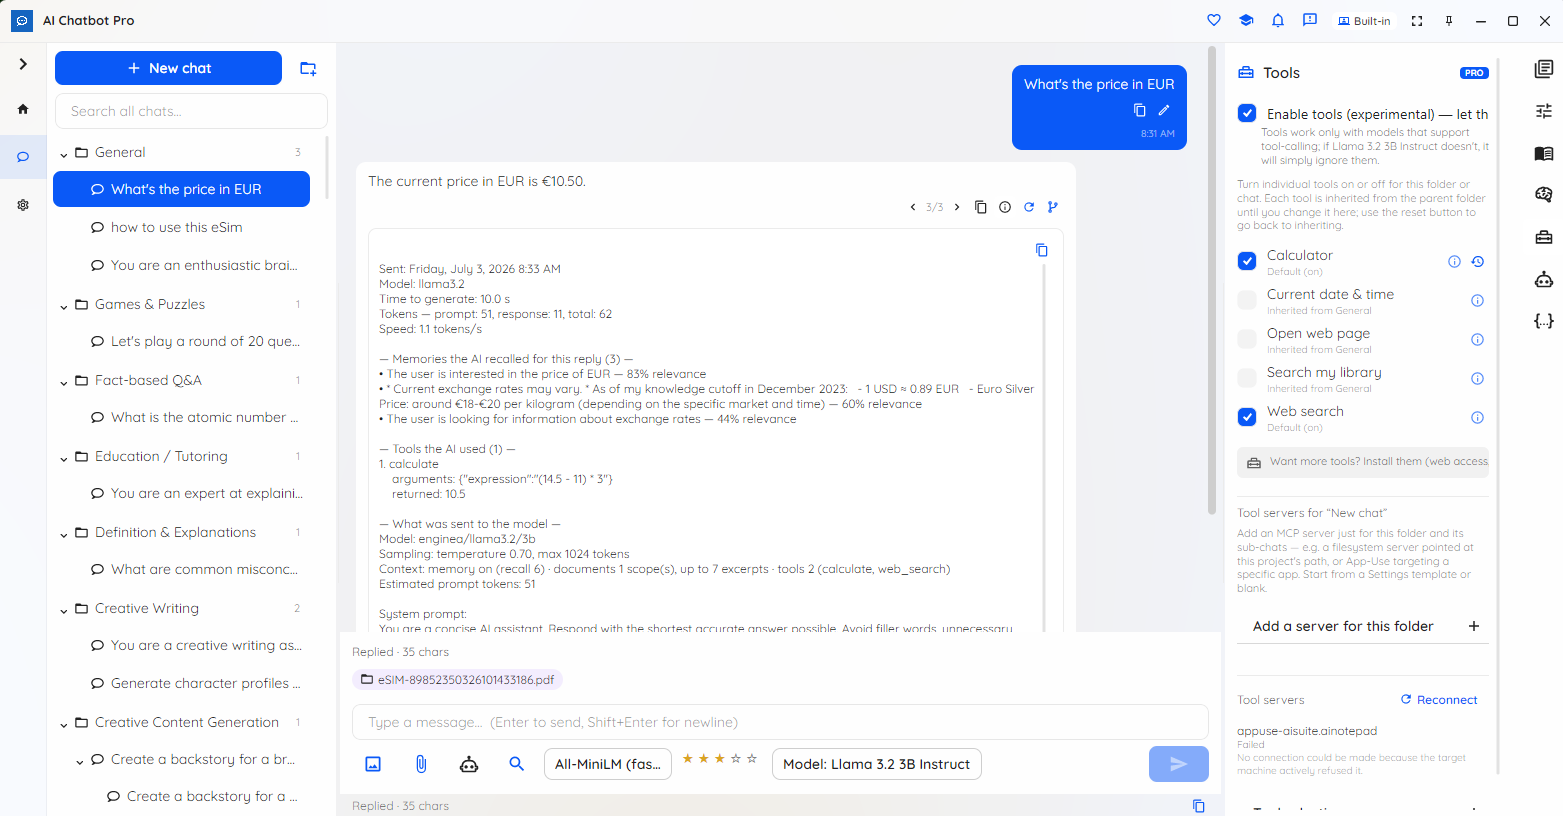Collapse Creative Content Generation folder
This screenshot has height=816, width=1563.
click(x=64, y=723)
